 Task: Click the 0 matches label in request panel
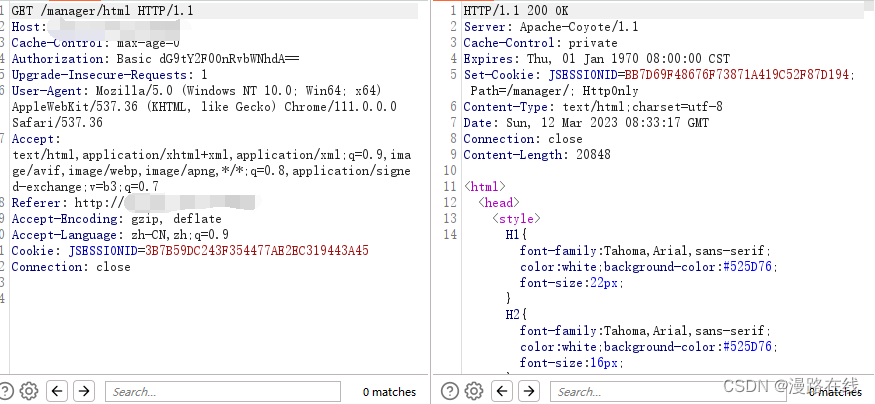[390, 392]
